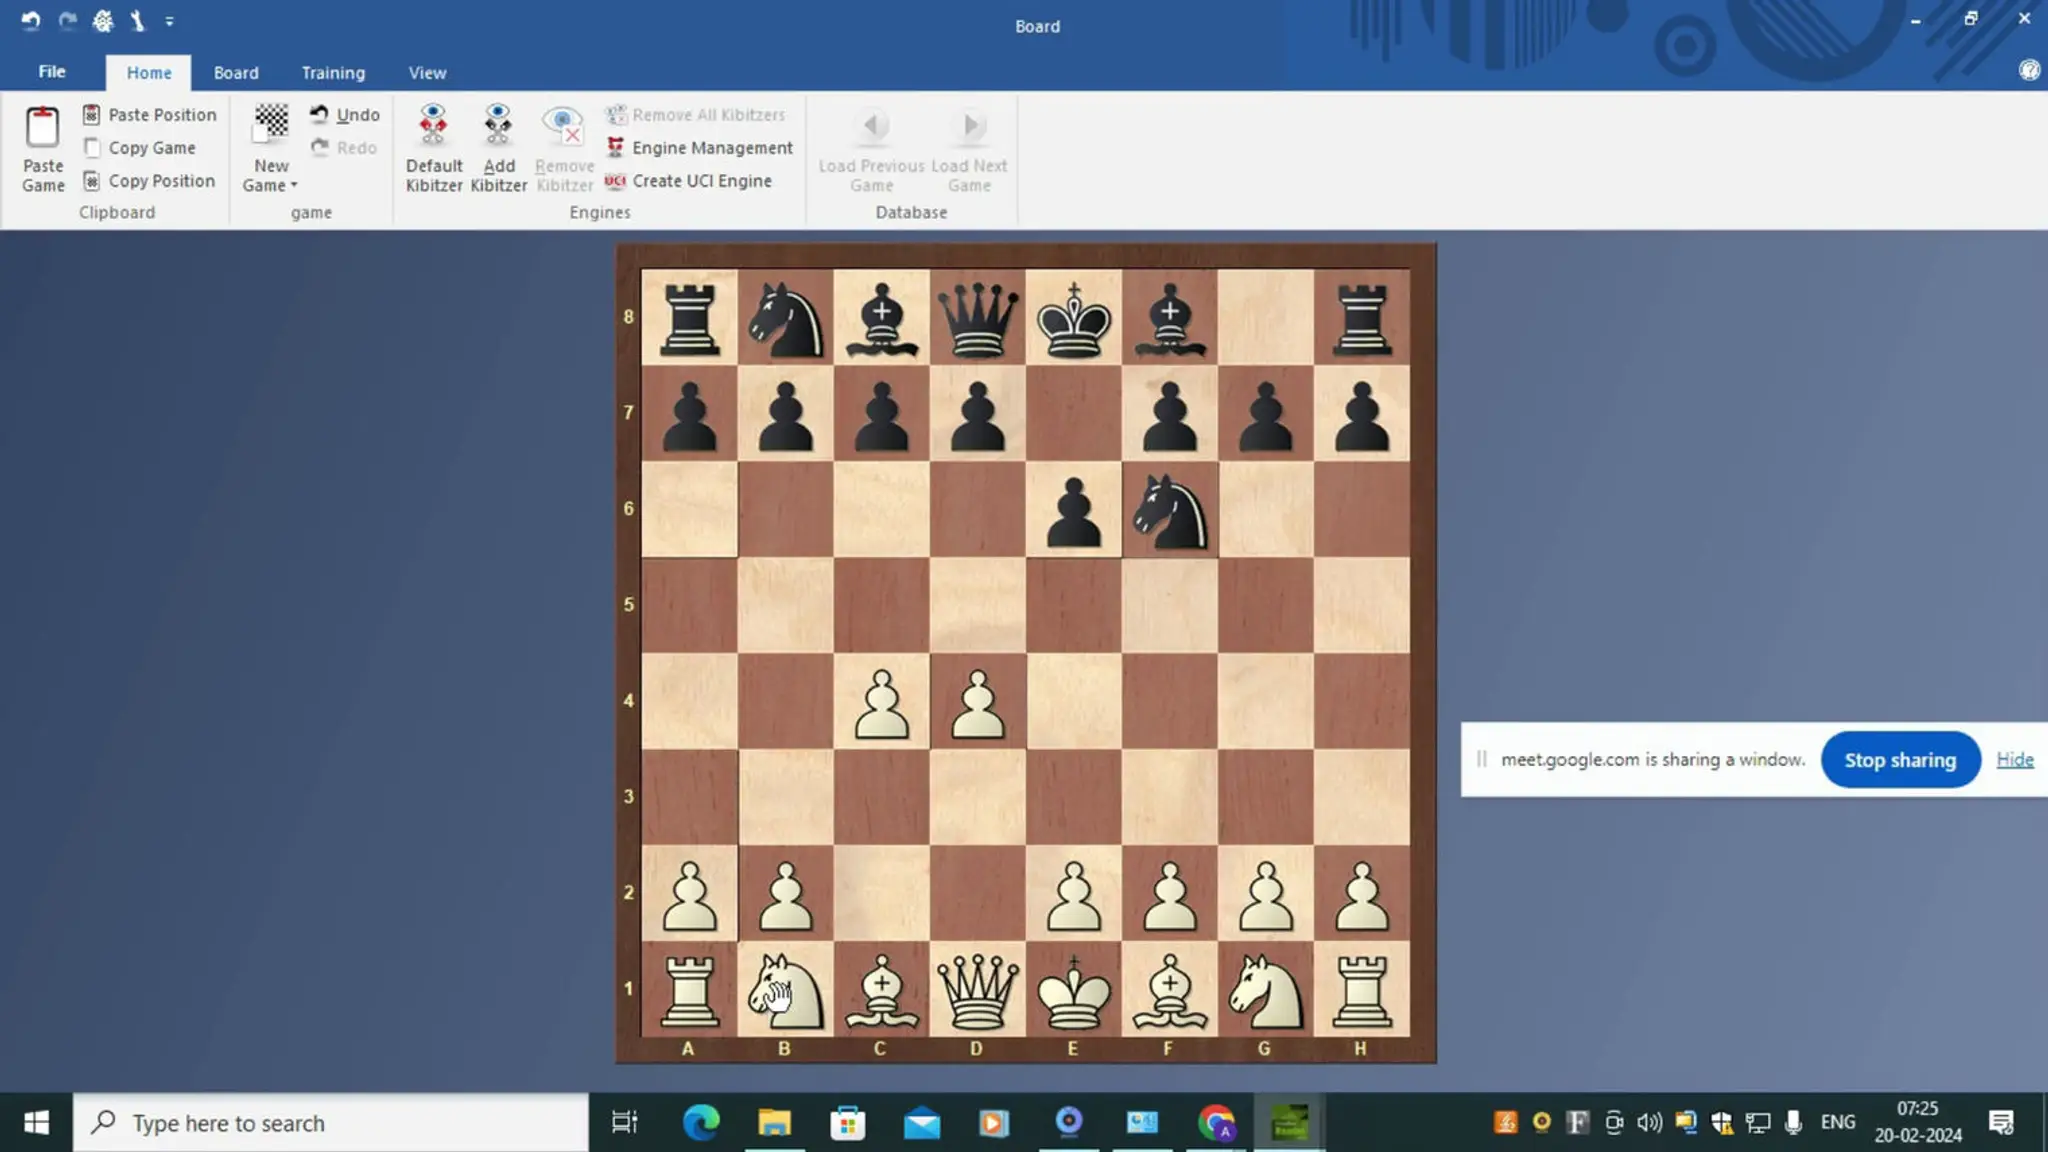Viewport: 2048px width, 1152px height.
Task: Click the Add Kibitzer icon
Action: point(498,124)
